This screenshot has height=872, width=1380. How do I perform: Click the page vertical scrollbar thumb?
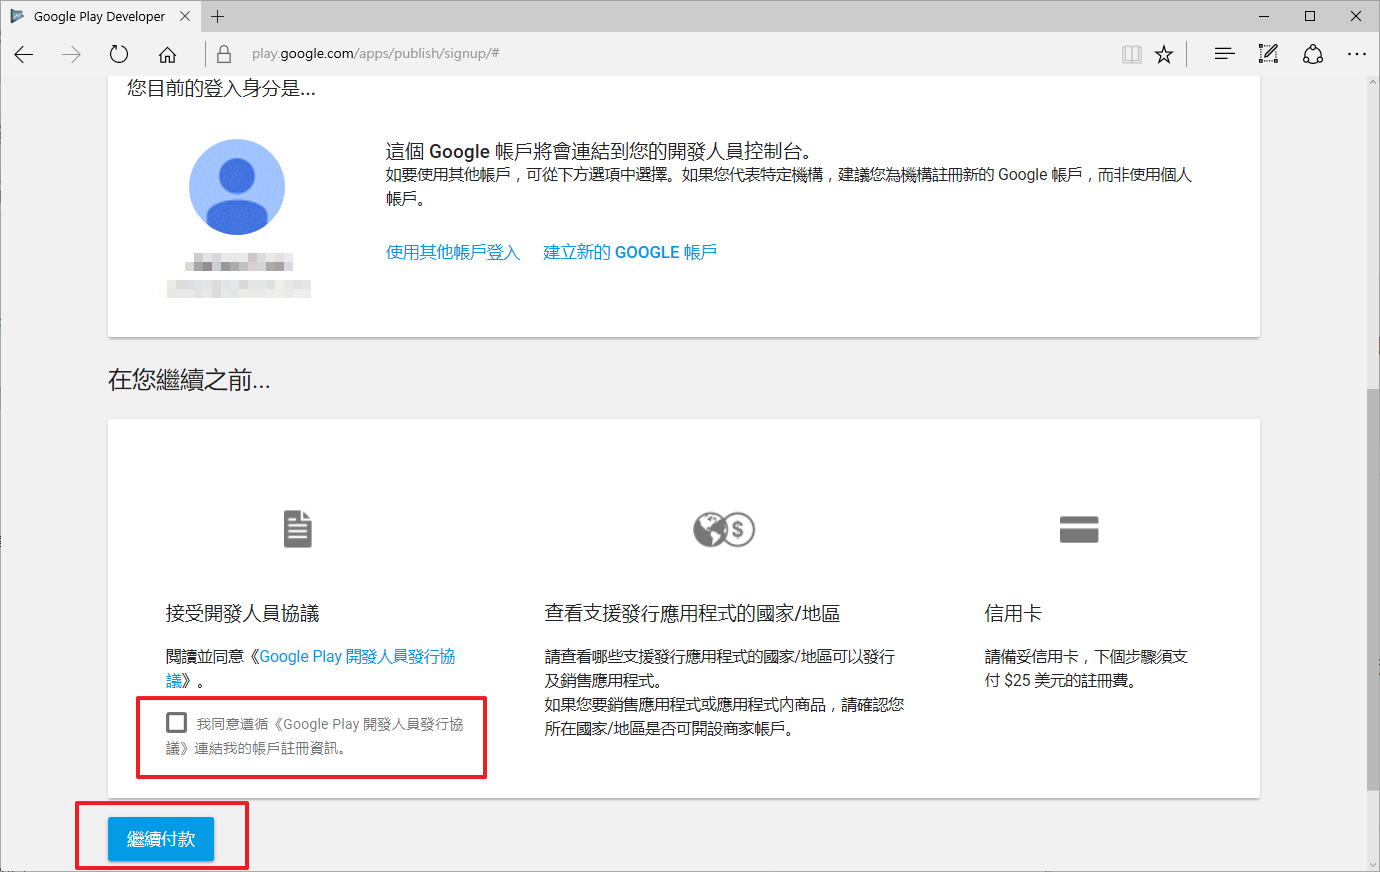click(1372, 590)
